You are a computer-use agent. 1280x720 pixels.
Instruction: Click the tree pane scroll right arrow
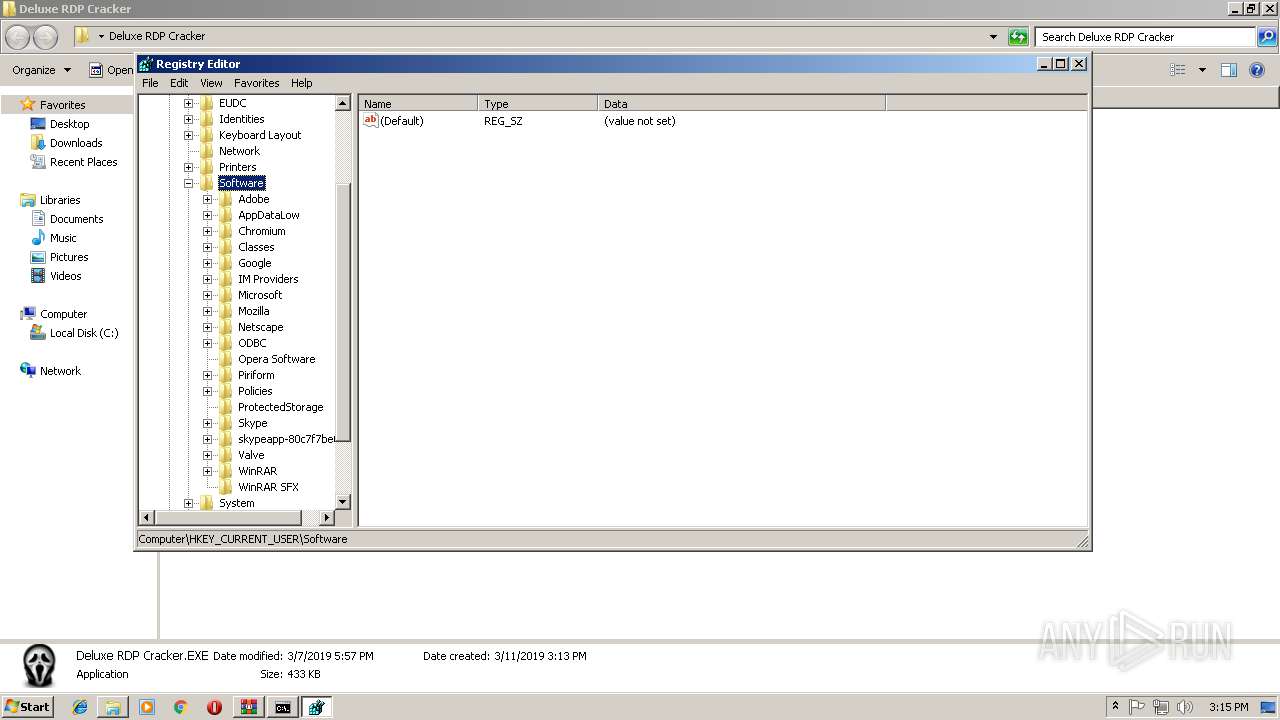coord(327,517)
